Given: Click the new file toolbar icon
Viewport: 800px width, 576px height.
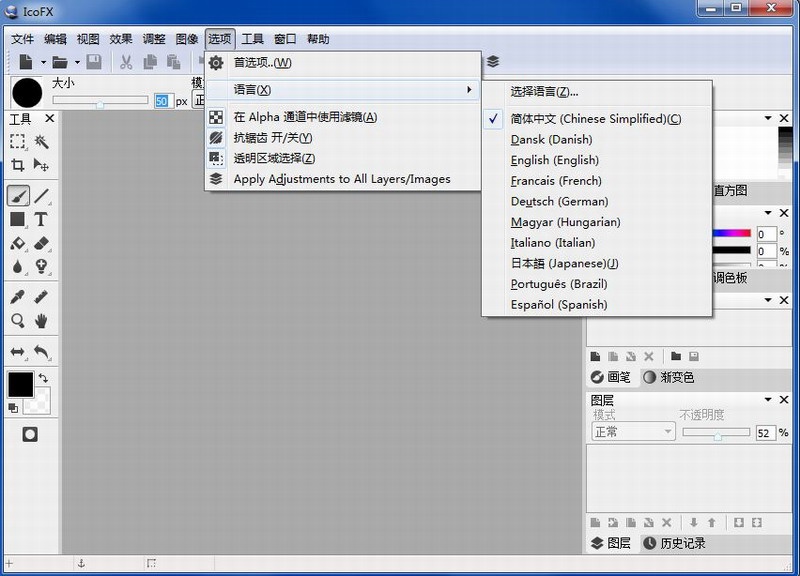Looking at the screenshot, I should 26,62.
